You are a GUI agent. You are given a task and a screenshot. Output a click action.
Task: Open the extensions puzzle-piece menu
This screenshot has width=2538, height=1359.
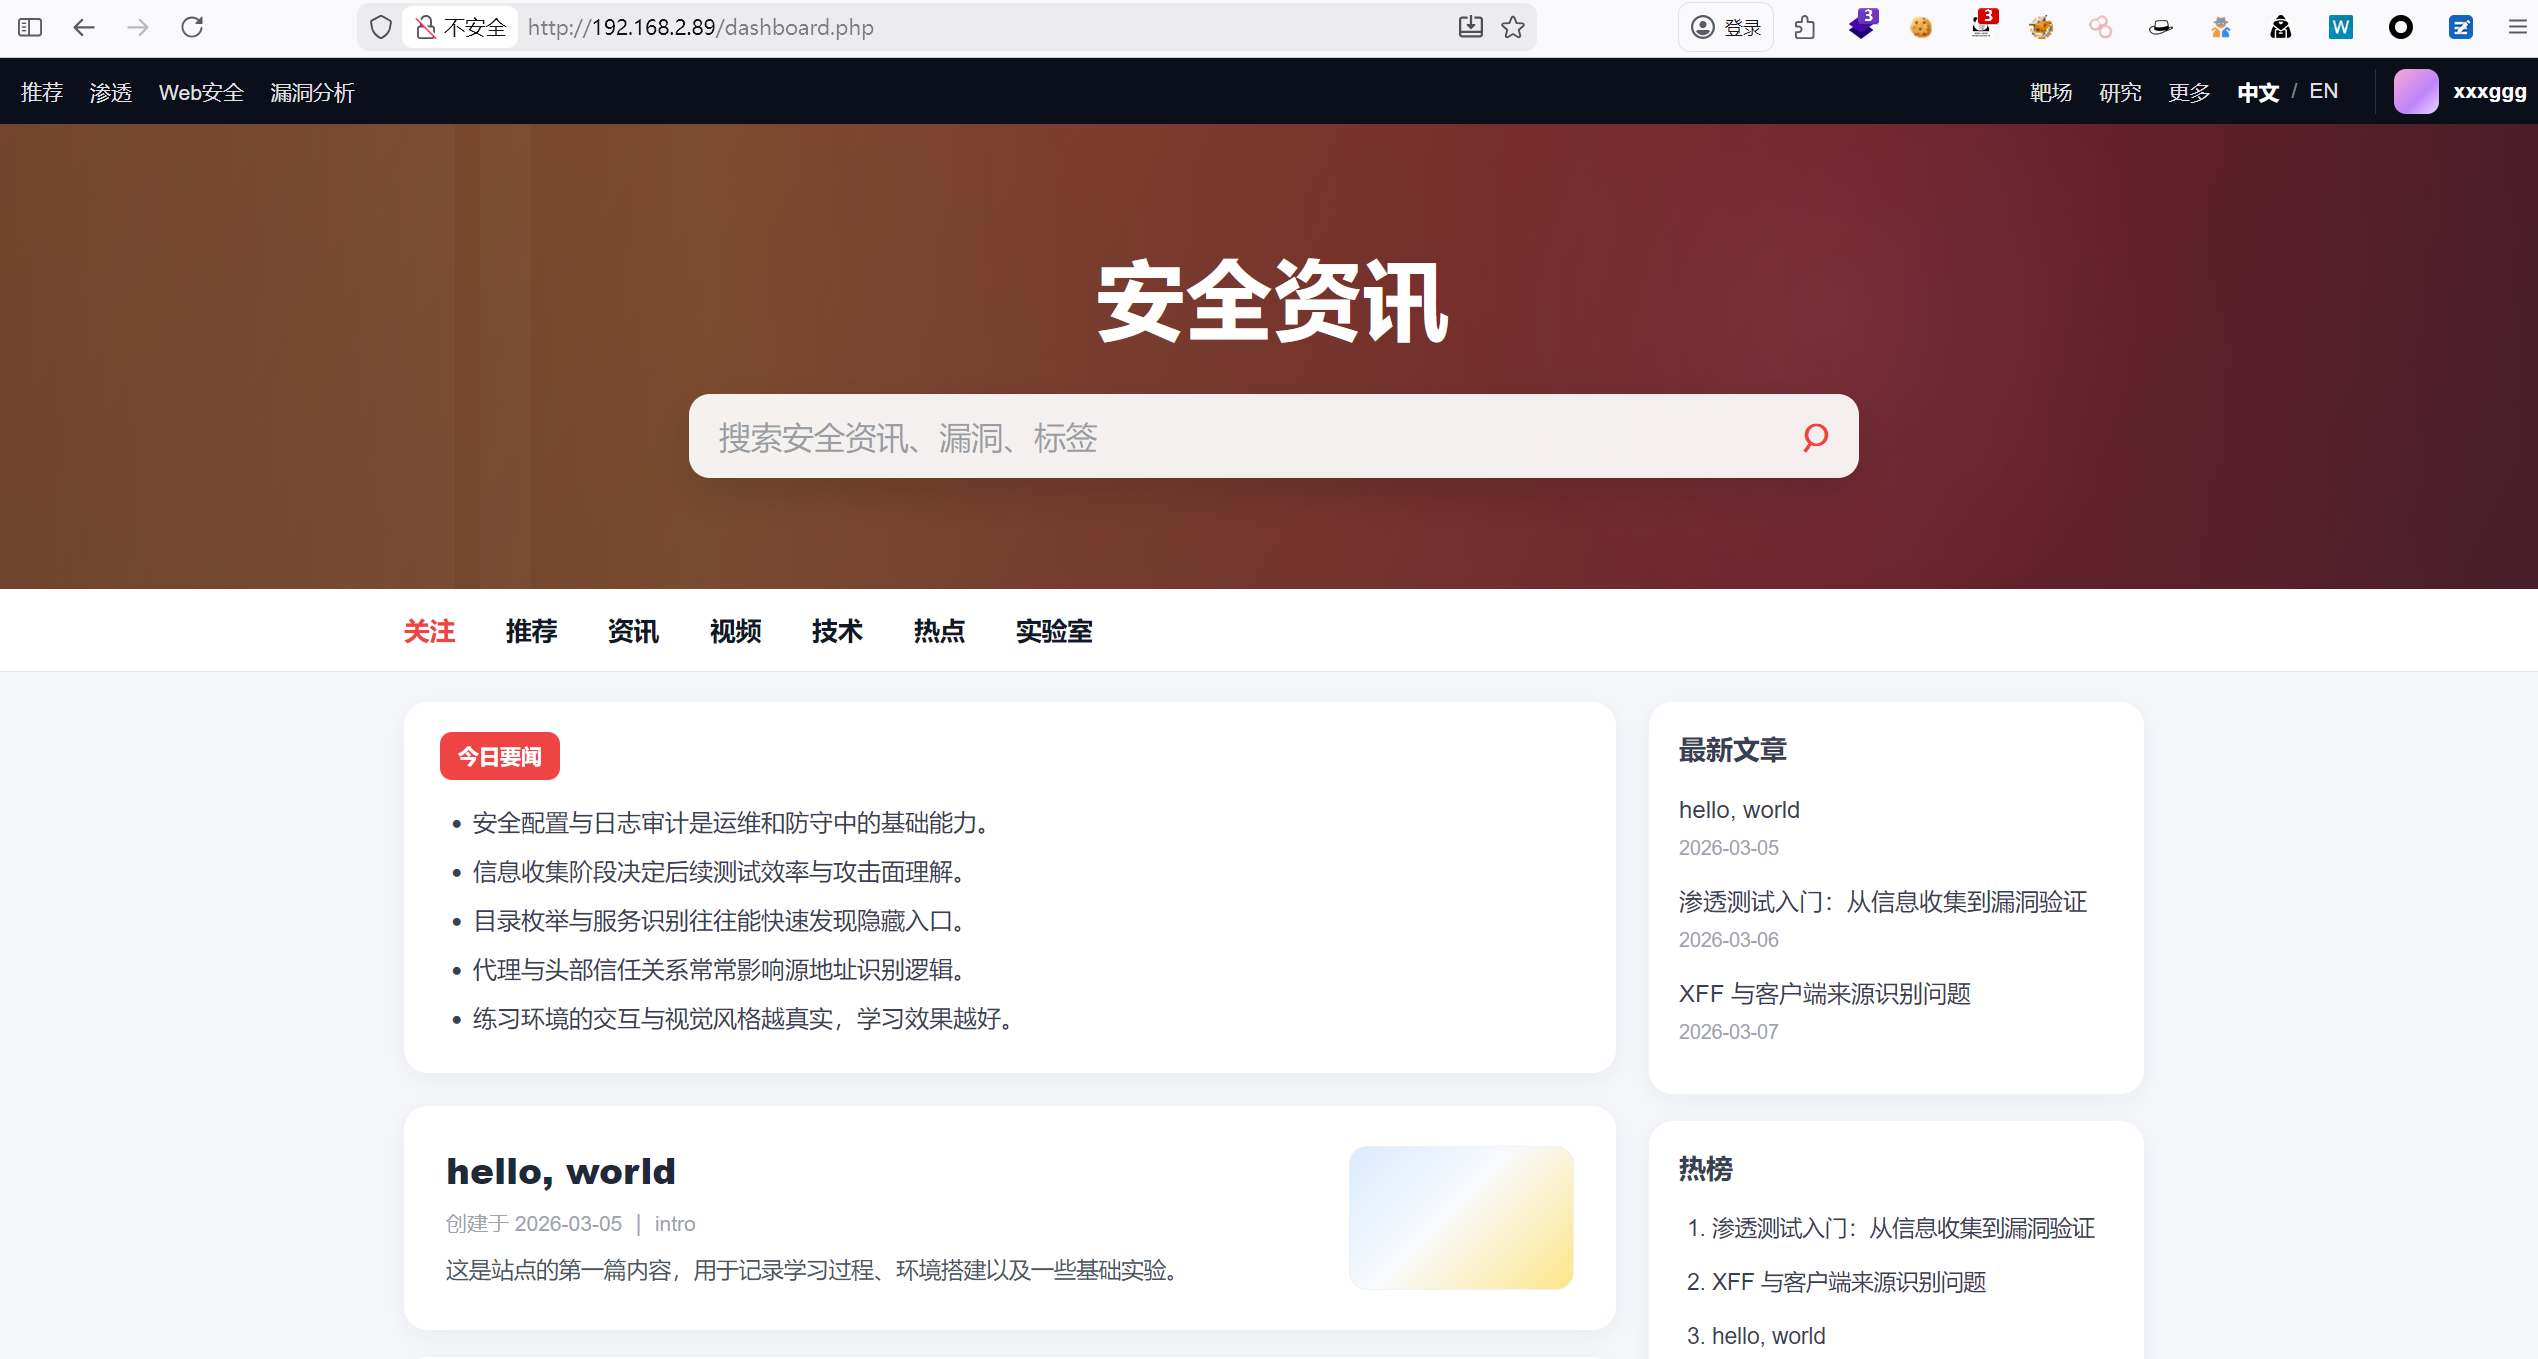[x=1804, y=27]
